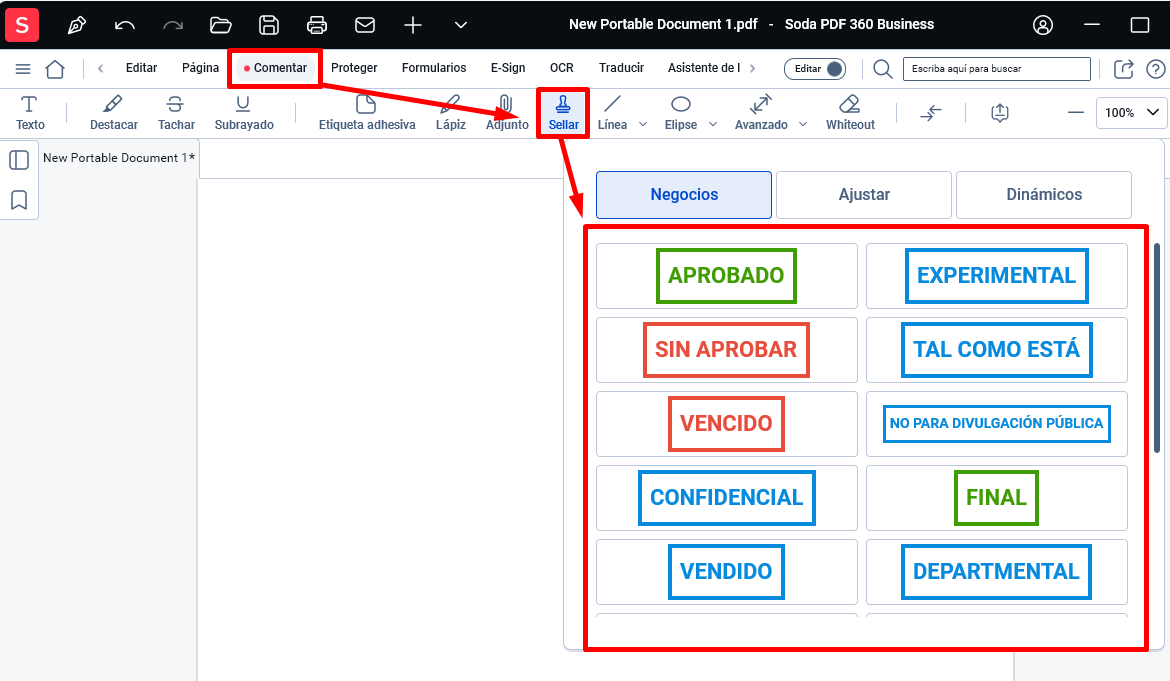Click the export comments icon
1170x681 pixels.
pyautogui.click(x=1000, y=113)
